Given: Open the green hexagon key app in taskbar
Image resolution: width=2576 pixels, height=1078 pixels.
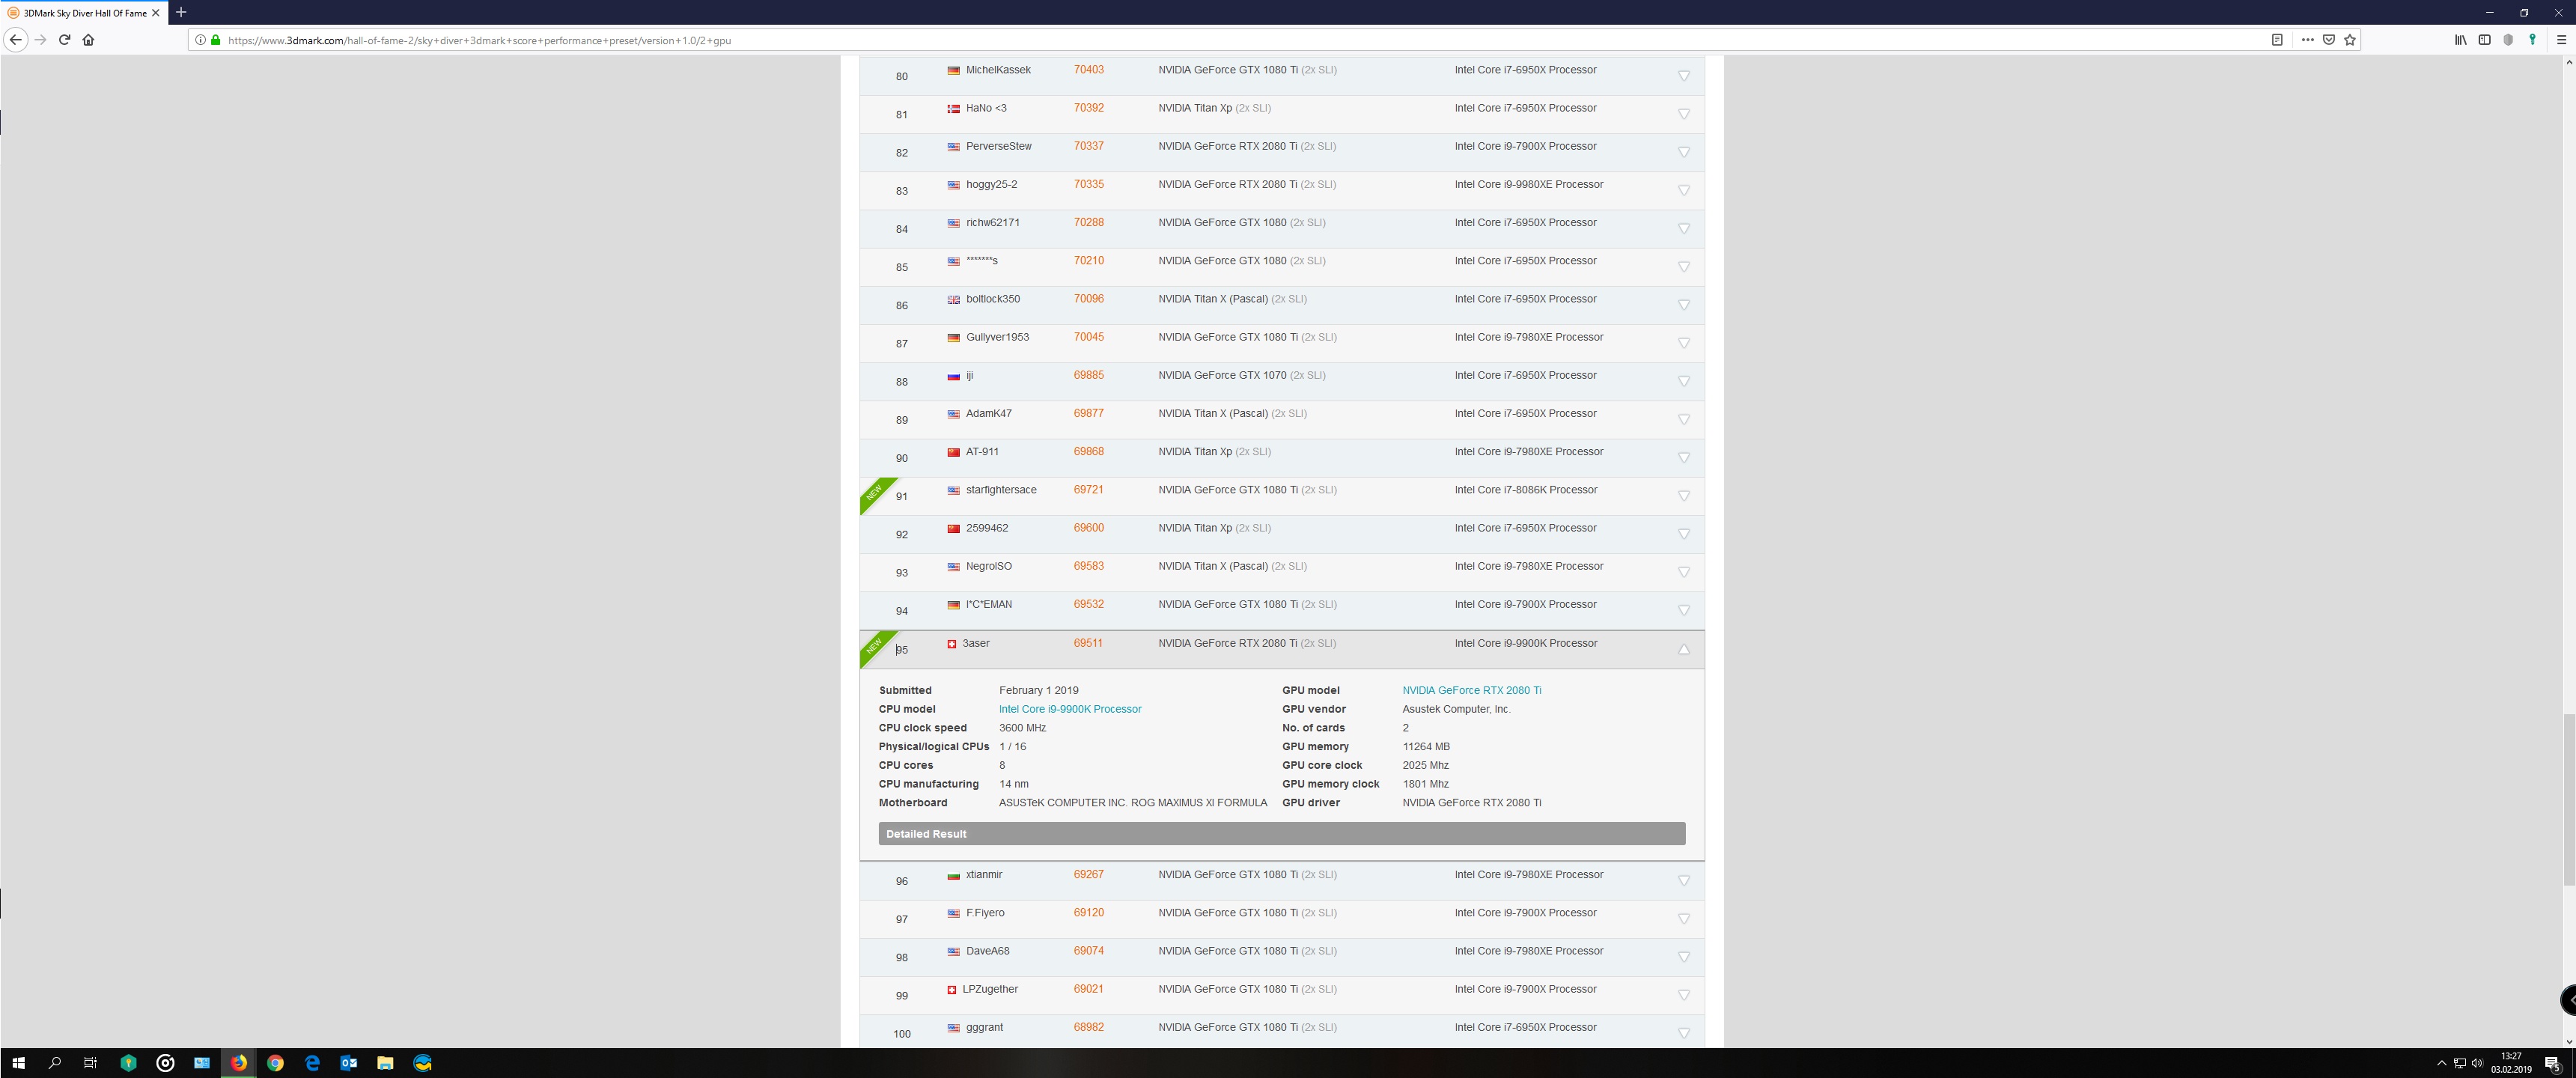Looking at the screenshot, I should pos(128,1063).
